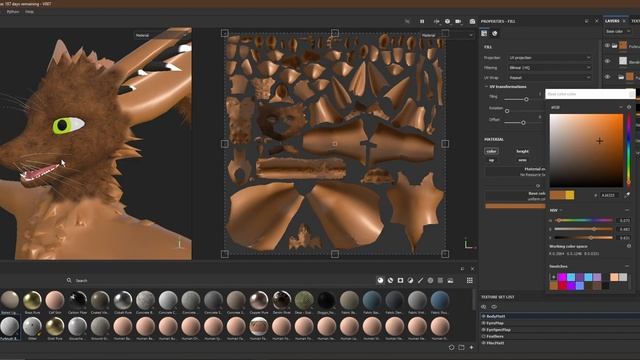This screenshot has width=640, height=360.
Task: Pick color with the eyedropper tool
Action: tap(629, 195)
